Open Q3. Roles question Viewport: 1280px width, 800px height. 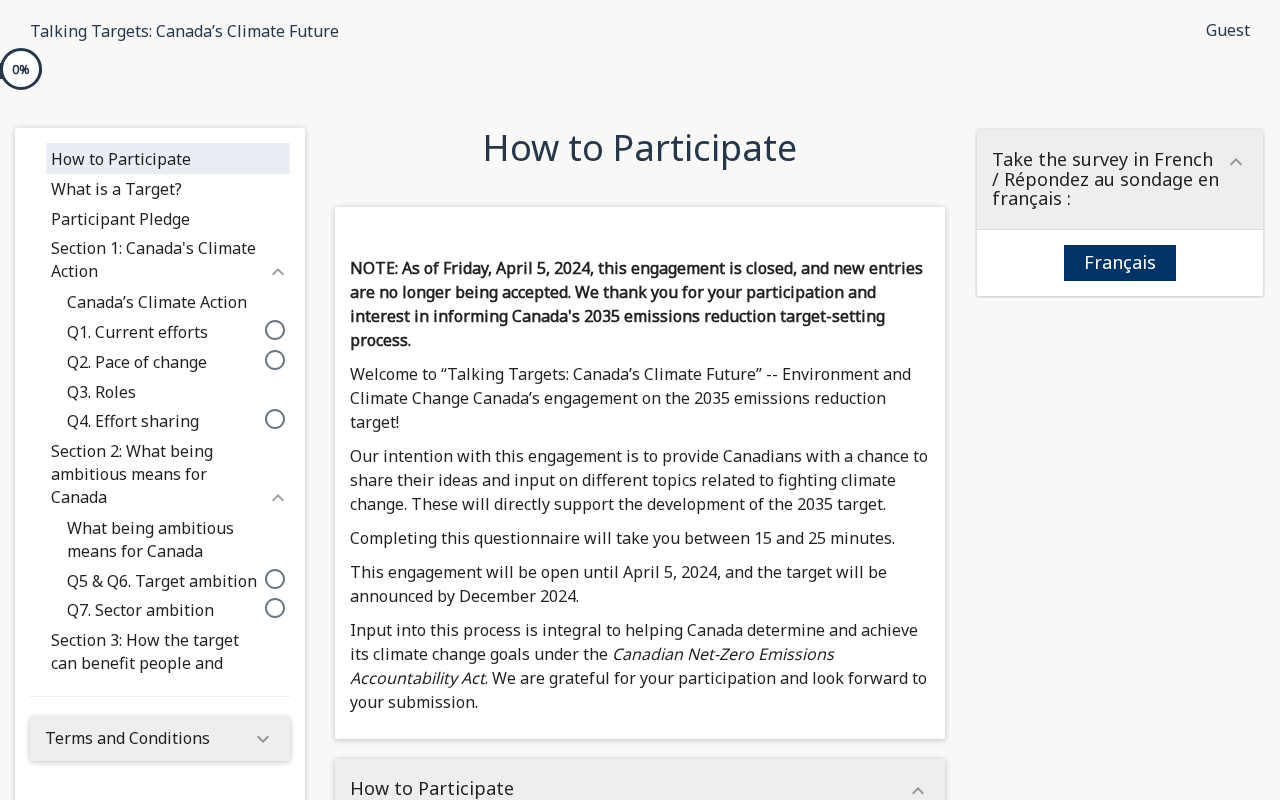coord(101,392)
